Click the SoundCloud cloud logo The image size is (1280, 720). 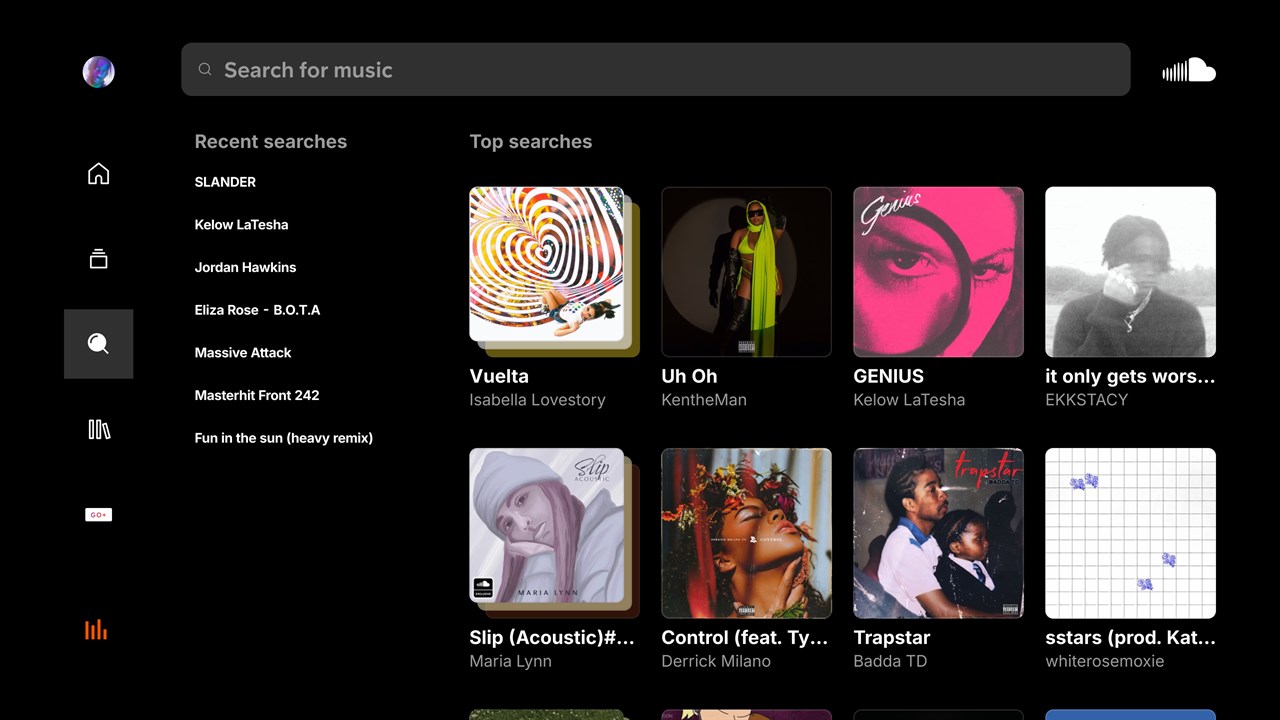click(1188, 70)
